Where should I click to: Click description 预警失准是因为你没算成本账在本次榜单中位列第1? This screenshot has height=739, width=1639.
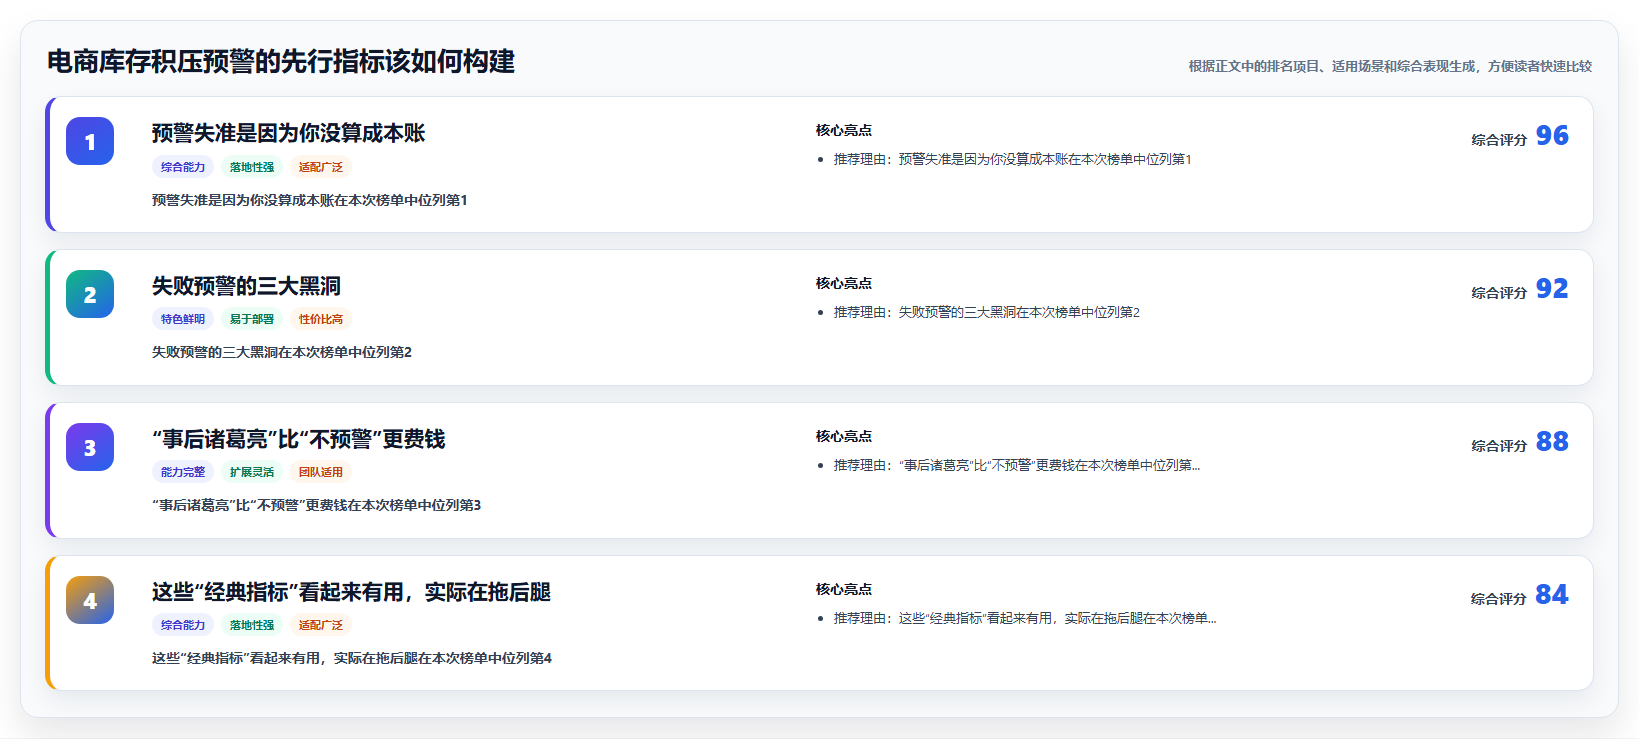310,200
